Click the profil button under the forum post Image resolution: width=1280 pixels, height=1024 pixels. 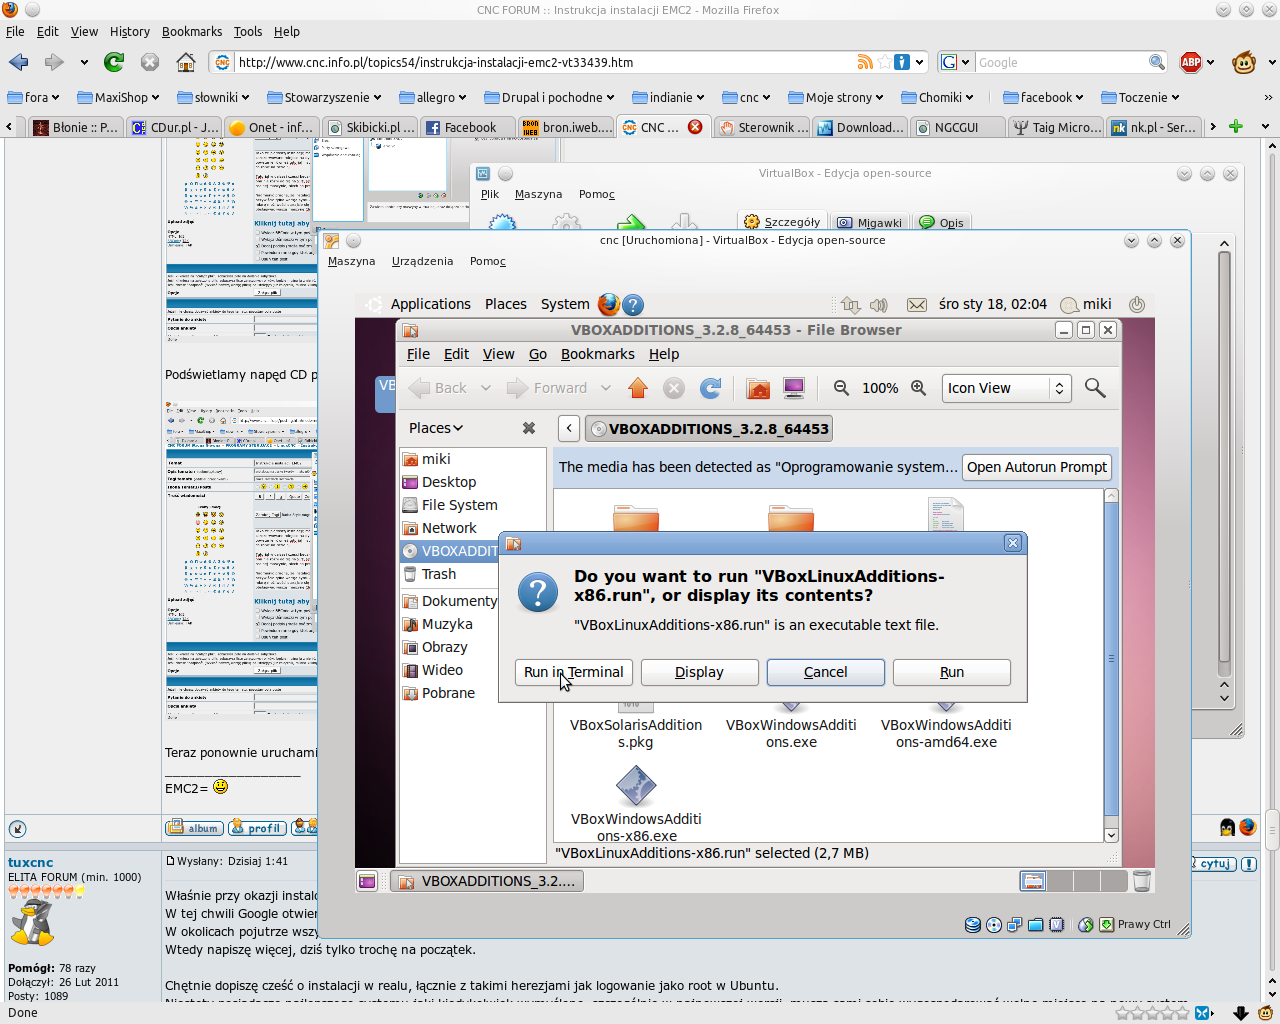(x=257, y=828)
